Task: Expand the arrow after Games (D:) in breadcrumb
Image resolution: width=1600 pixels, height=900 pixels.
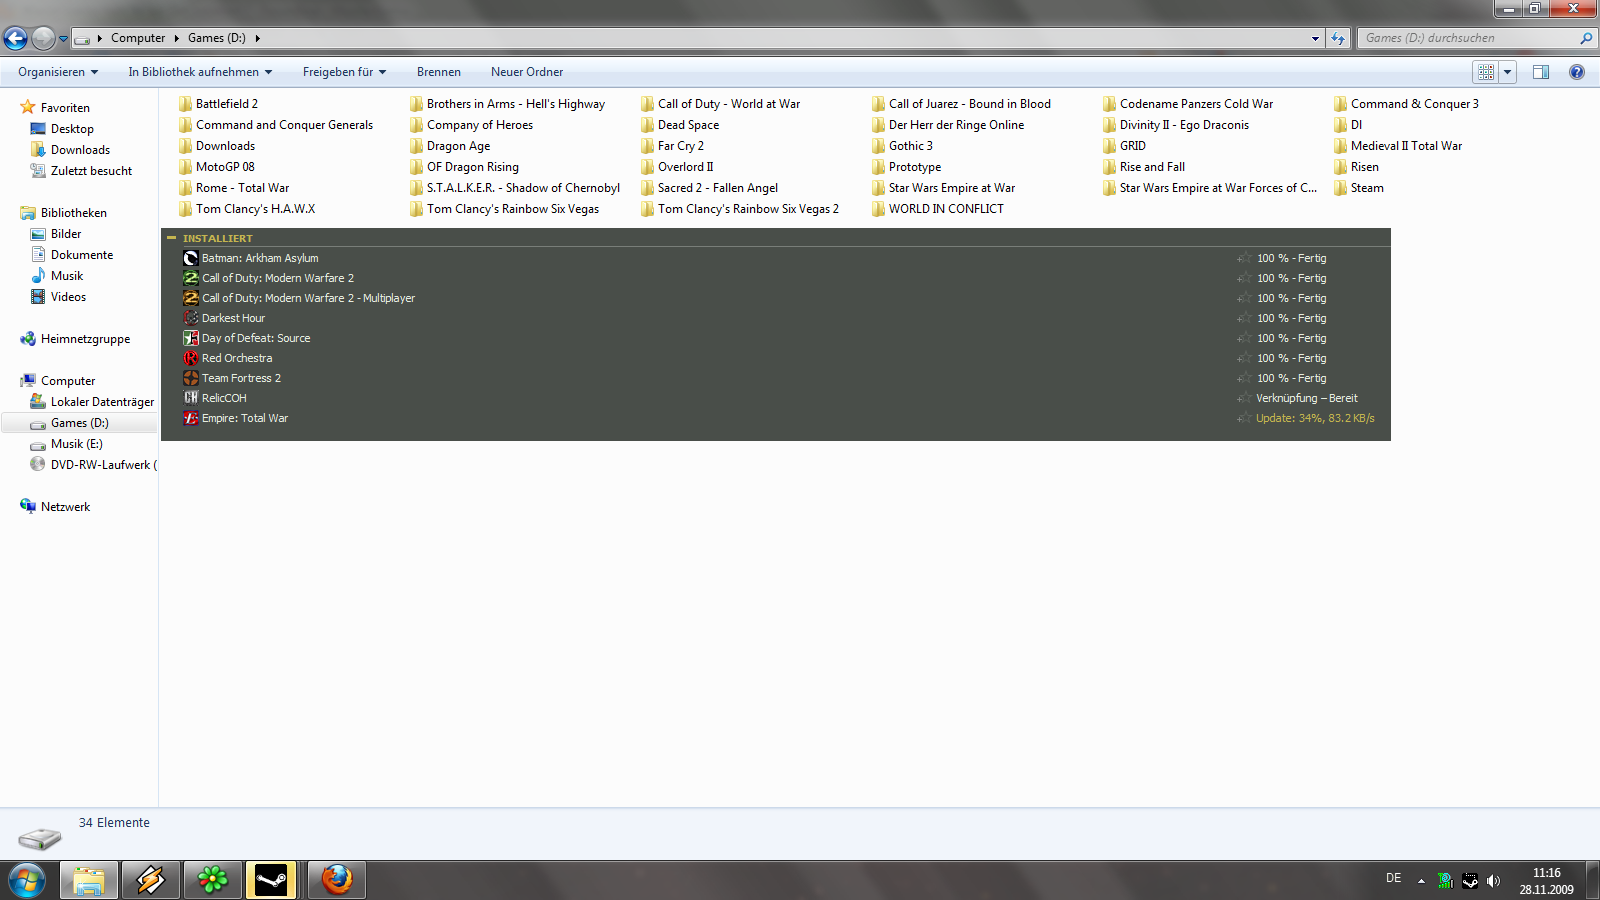Action: point(257,38)
